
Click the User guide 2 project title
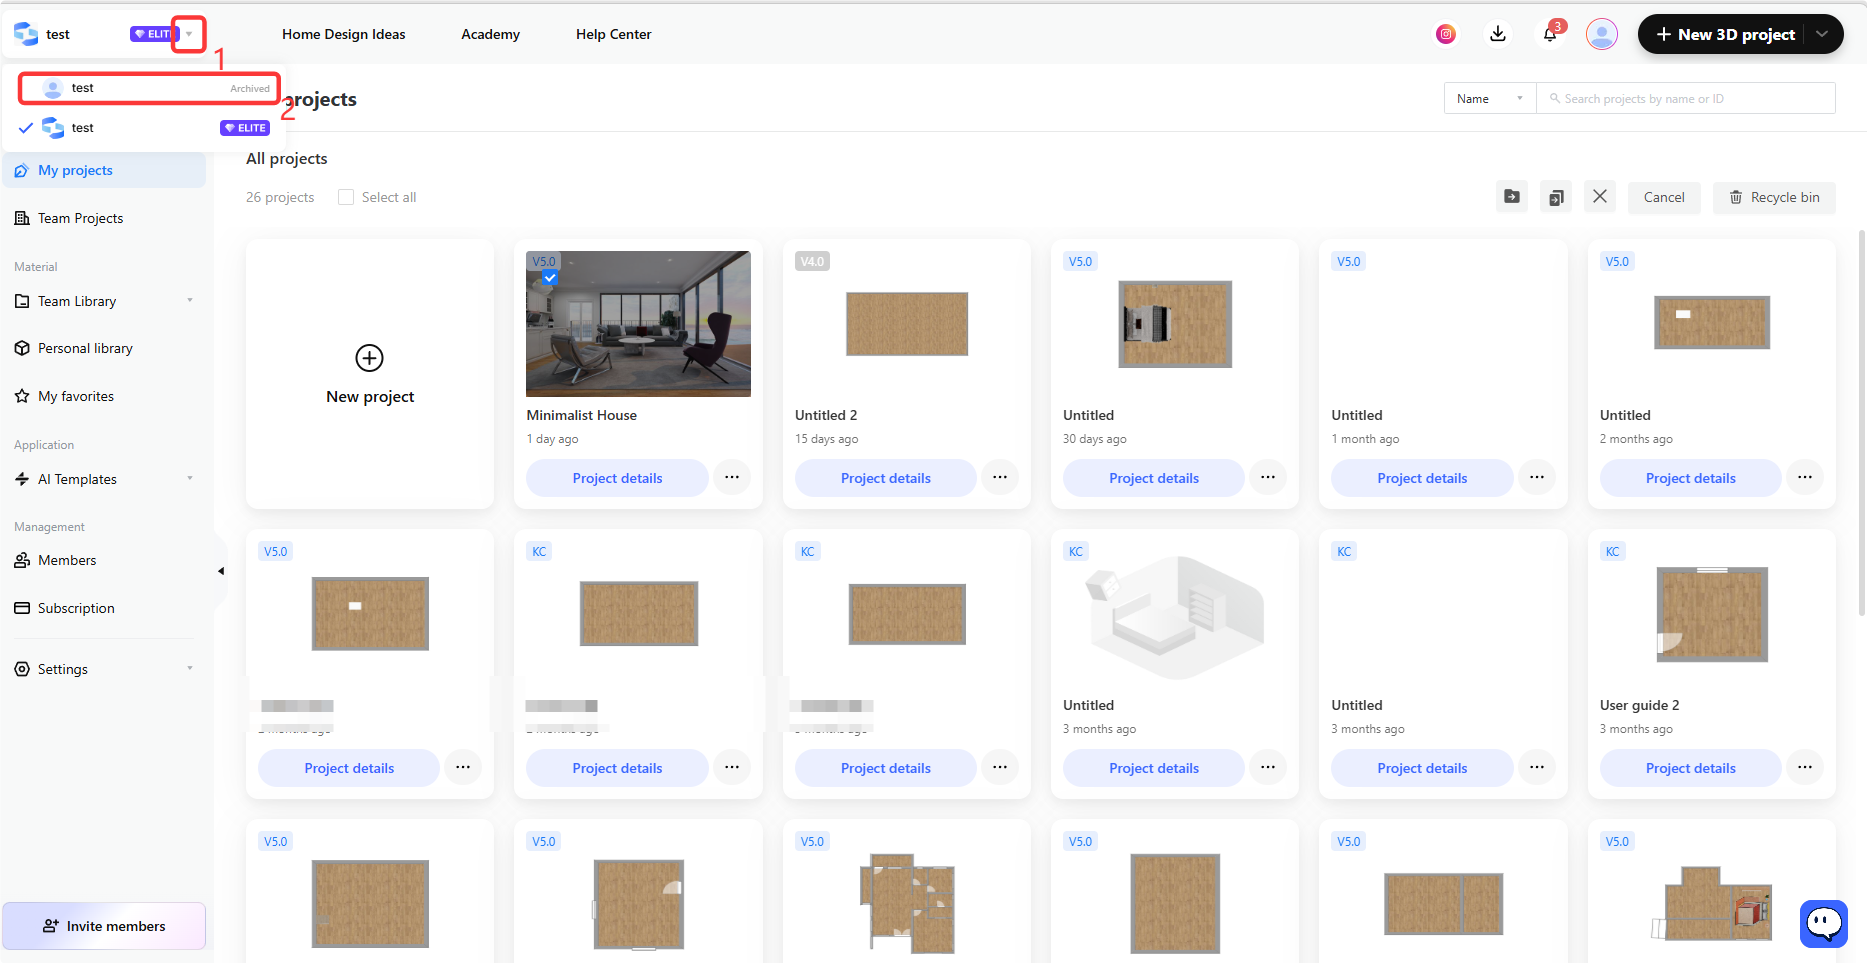(1639, 705)
